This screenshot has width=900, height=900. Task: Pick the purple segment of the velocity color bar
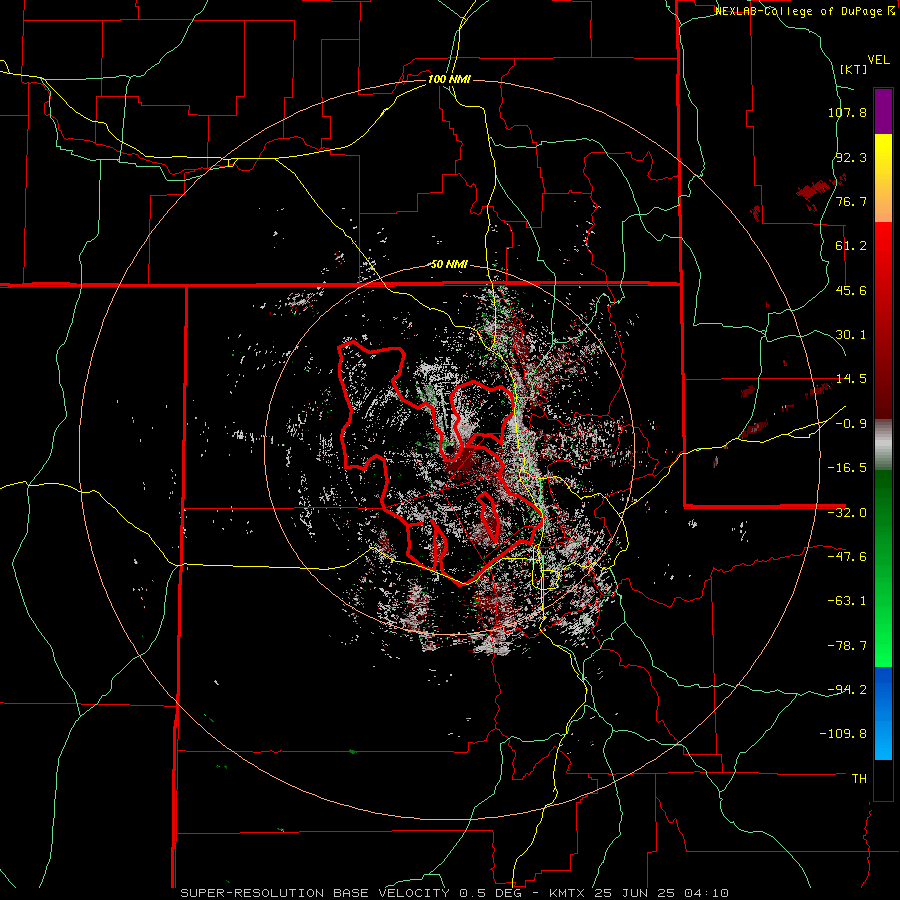[883, 112]
